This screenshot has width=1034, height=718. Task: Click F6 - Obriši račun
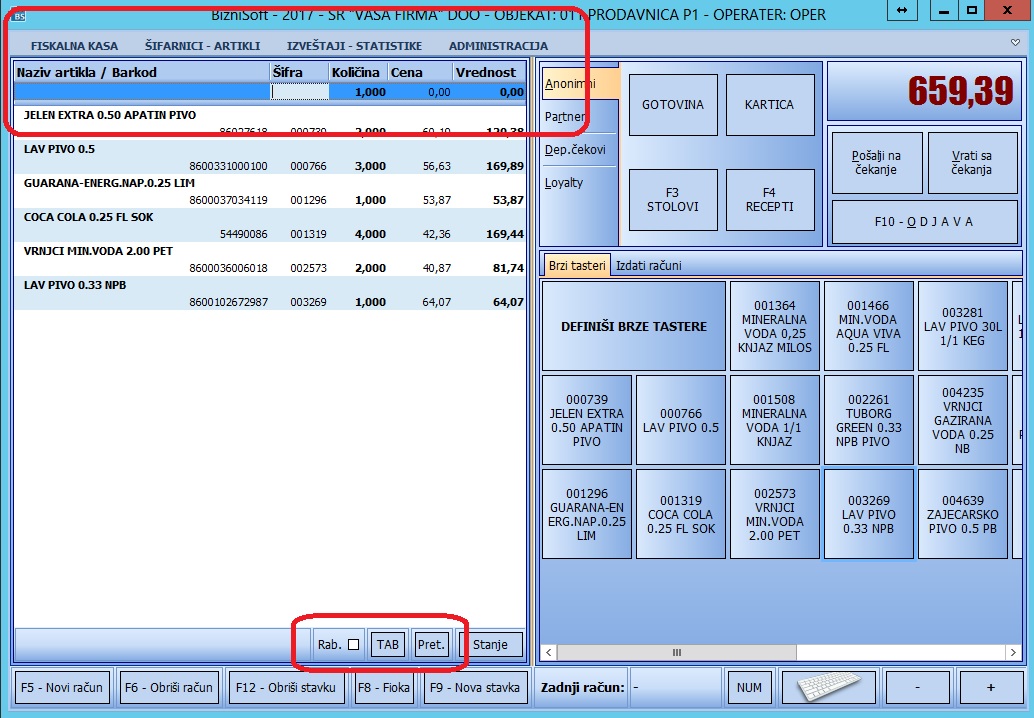(169, 688)
